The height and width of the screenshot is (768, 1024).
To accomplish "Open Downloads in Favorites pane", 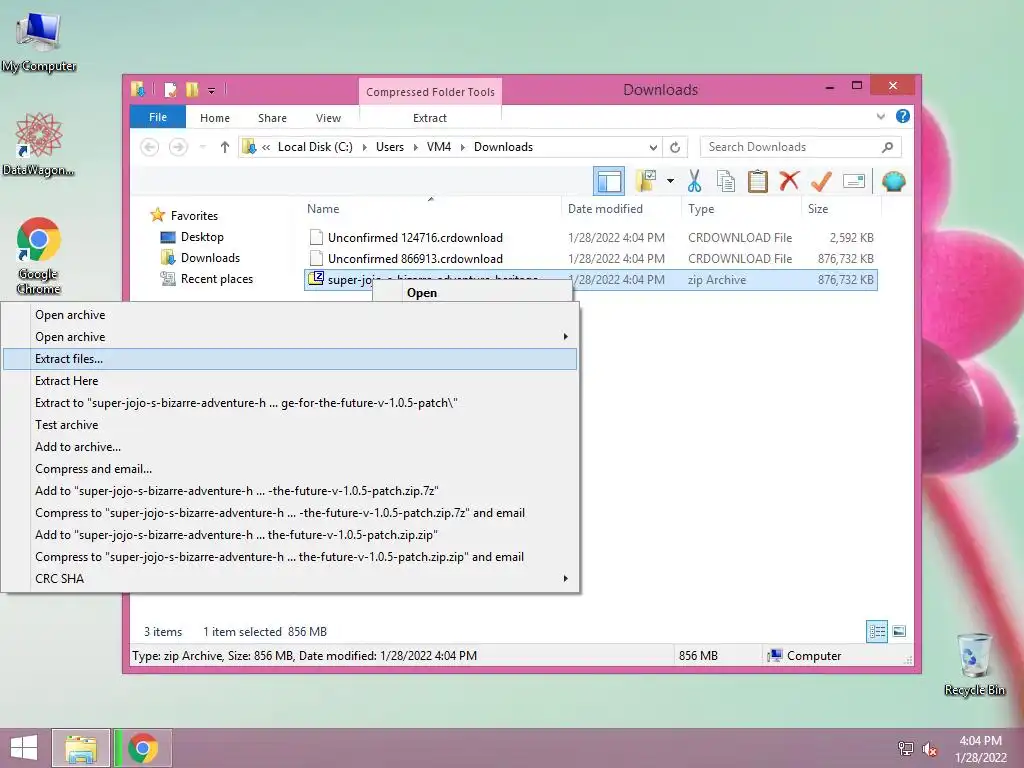I will [210, 258].
